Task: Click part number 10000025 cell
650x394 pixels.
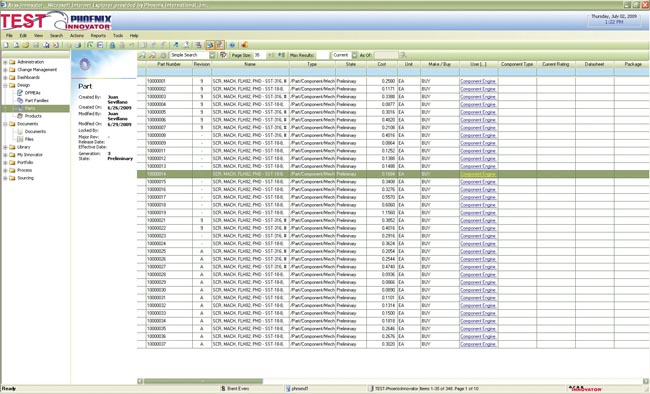Action: click(x=169, y=251)
